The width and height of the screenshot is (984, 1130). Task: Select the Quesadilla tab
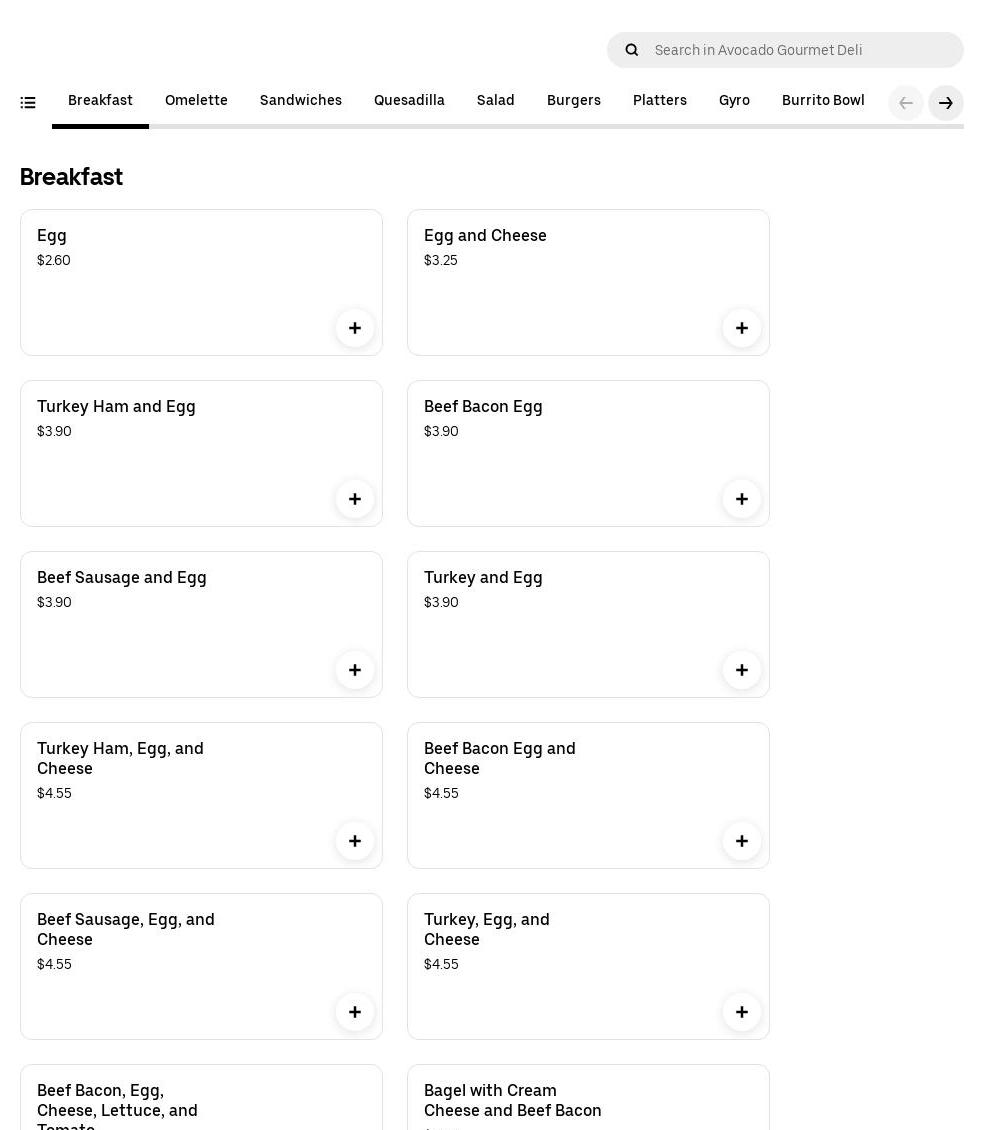pos(409,100)
